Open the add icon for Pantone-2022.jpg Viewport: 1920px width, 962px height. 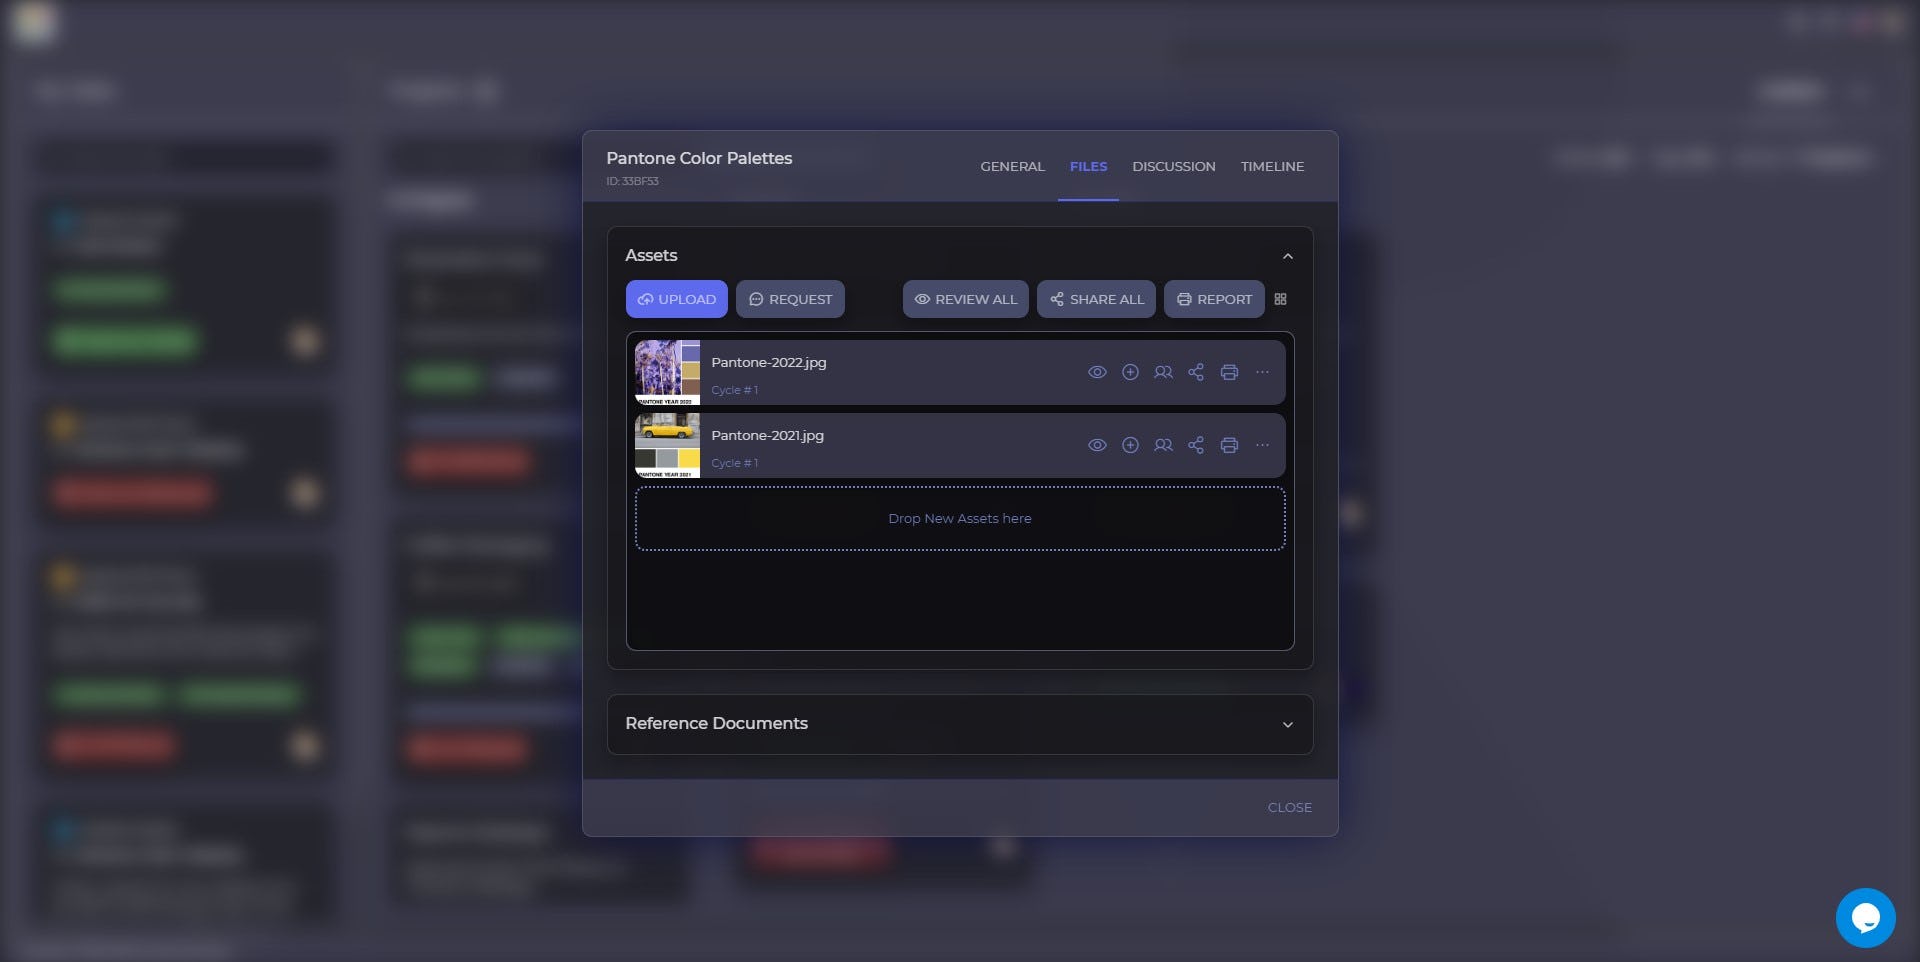1130,372
